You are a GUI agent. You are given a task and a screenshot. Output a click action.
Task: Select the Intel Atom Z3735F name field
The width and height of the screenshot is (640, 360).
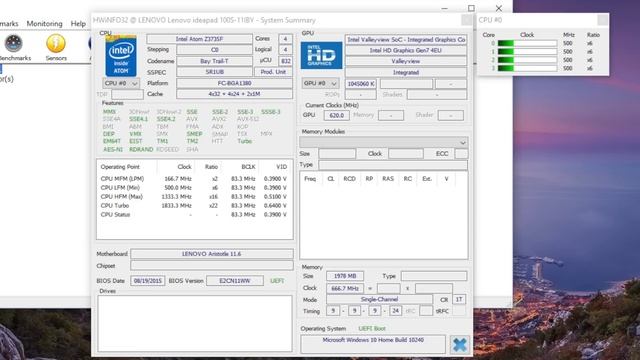click(200, 39)
